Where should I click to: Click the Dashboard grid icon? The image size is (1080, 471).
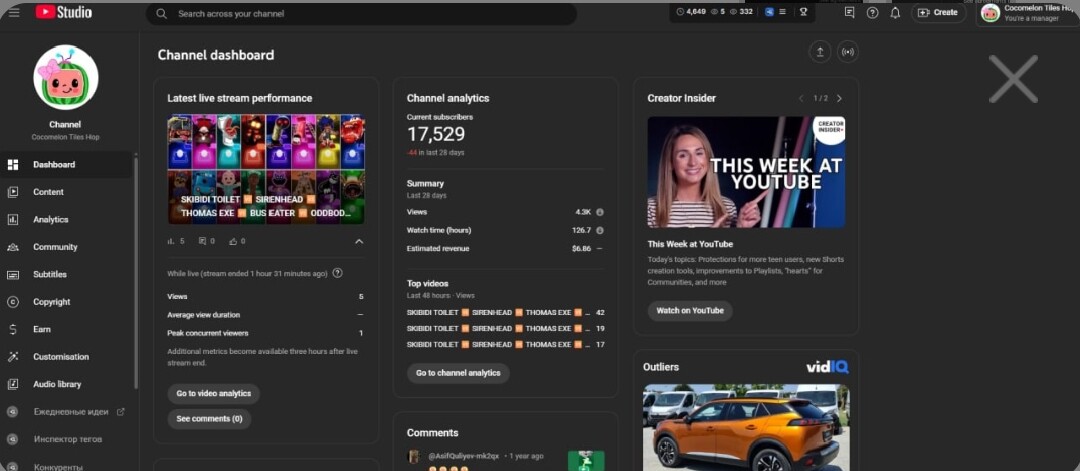pyautogui.click(x=12, y=165)
